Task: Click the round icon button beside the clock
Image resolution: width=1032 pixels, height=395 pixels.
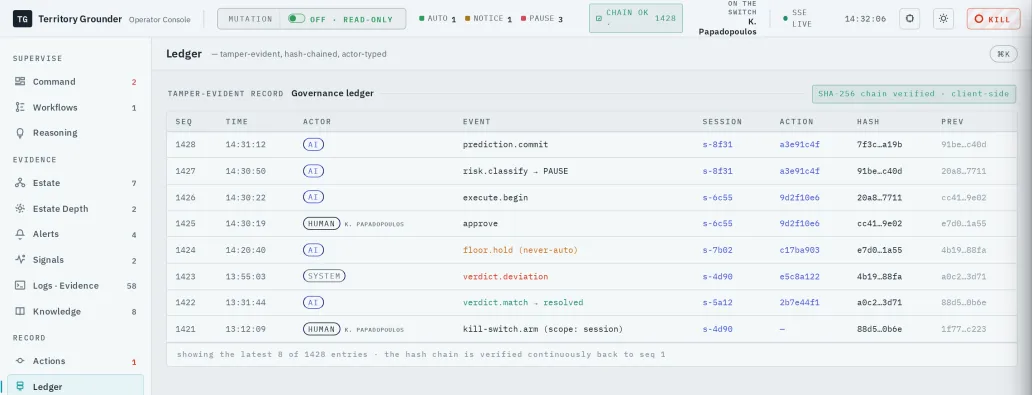Action: pos(910,19)
